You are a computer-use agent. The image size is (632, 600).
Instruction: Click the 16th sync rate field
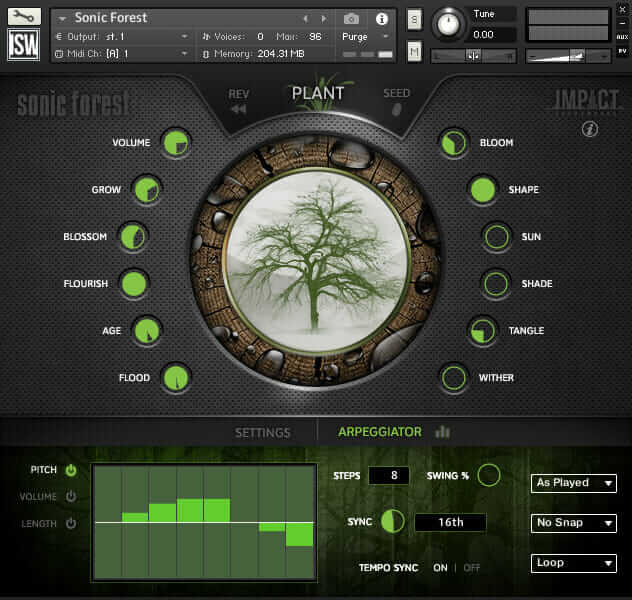point(450,522)
